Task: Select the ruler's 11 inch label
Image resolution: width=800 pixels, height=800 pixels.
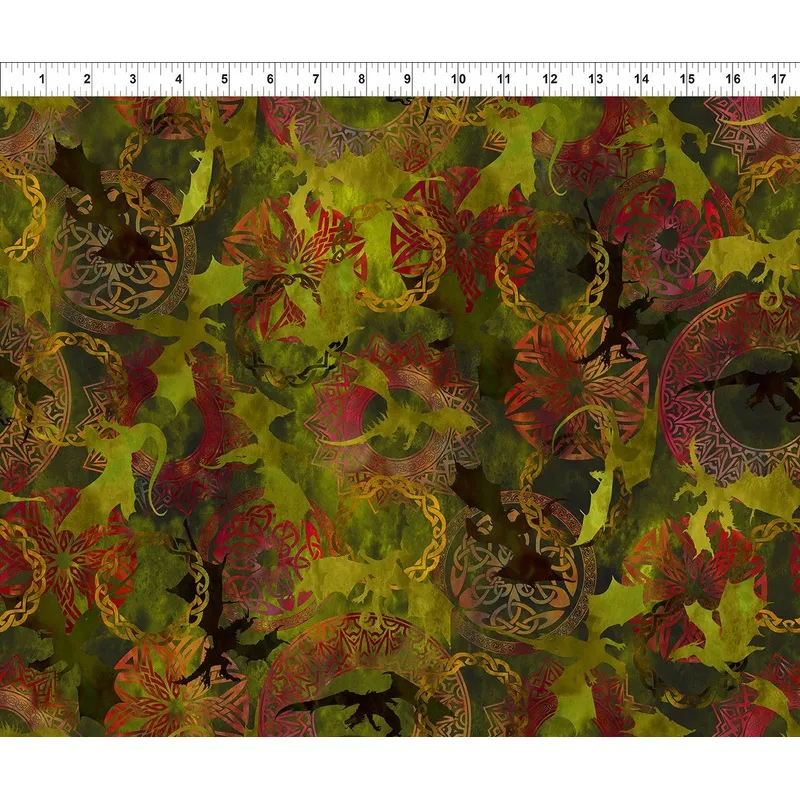Action: coord(504,79)
